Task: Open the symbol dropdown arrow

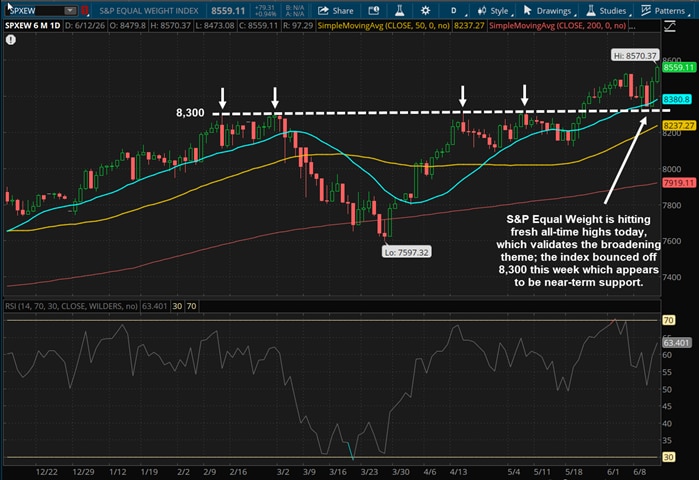Action: coord(70,11)
